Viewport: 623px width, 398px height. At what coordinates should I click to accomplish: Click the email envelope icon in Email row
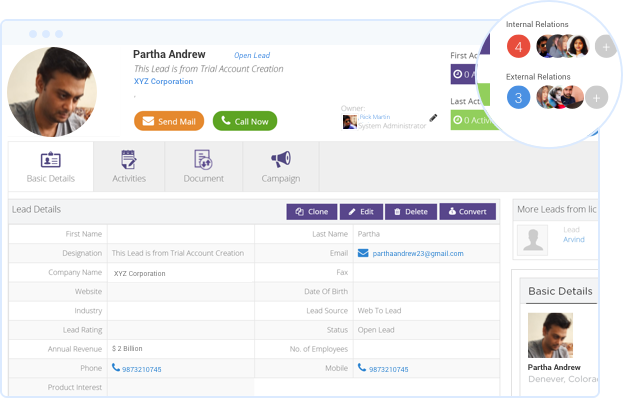[363, 253]
